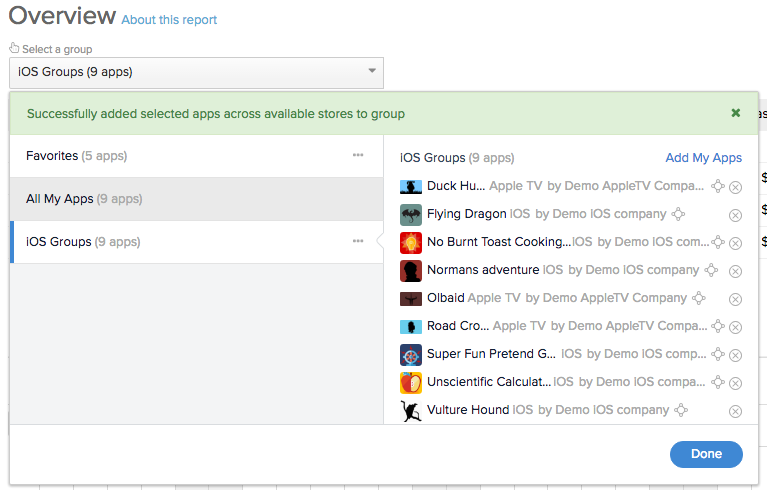Remove No Burnt Toast Cooking from group

(x=735, y=244)
